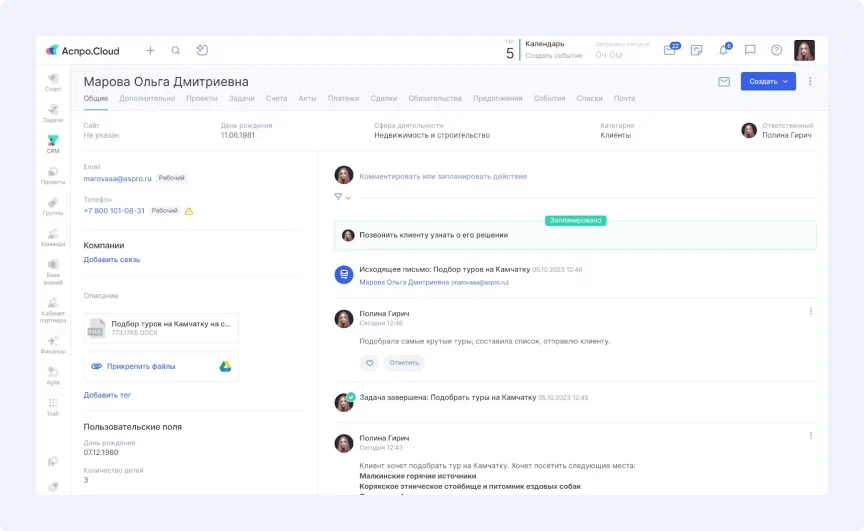The width and height of the screenshot is (864, 531).
Task: Open the Платежи tab
Action: [343, 99]
